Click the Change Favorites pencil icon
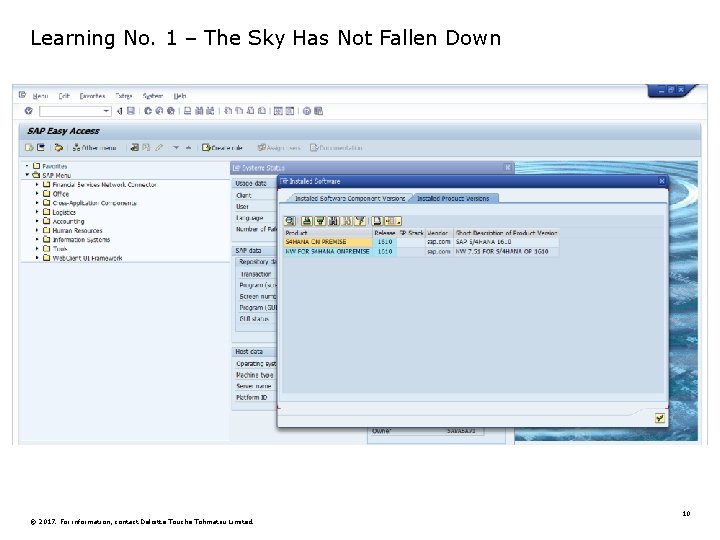The height and width of the screenshot is (540, 720). tap(159, 147)
